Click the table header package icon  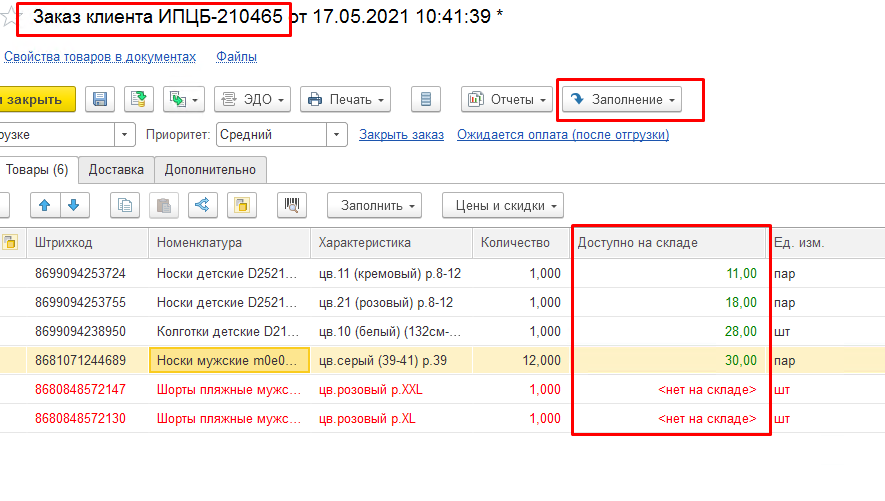(10, 243)
